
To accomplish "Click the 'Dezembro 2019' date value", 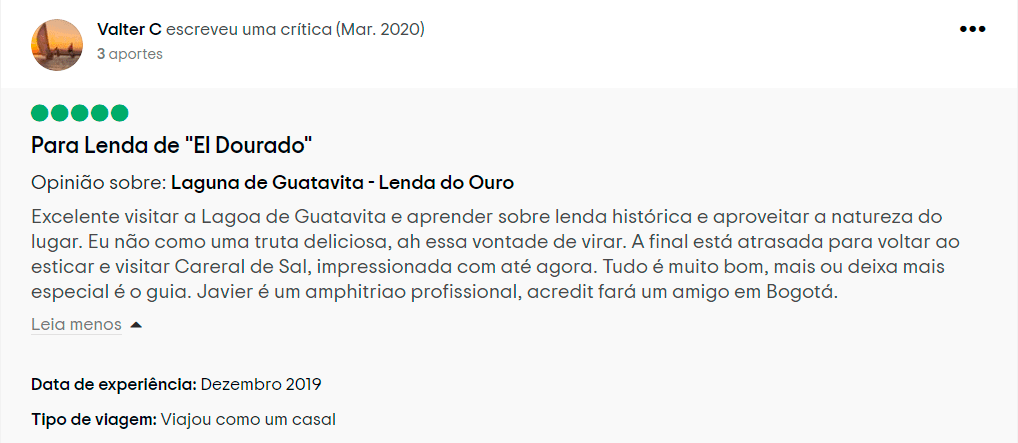I will [x=262, y=384].
